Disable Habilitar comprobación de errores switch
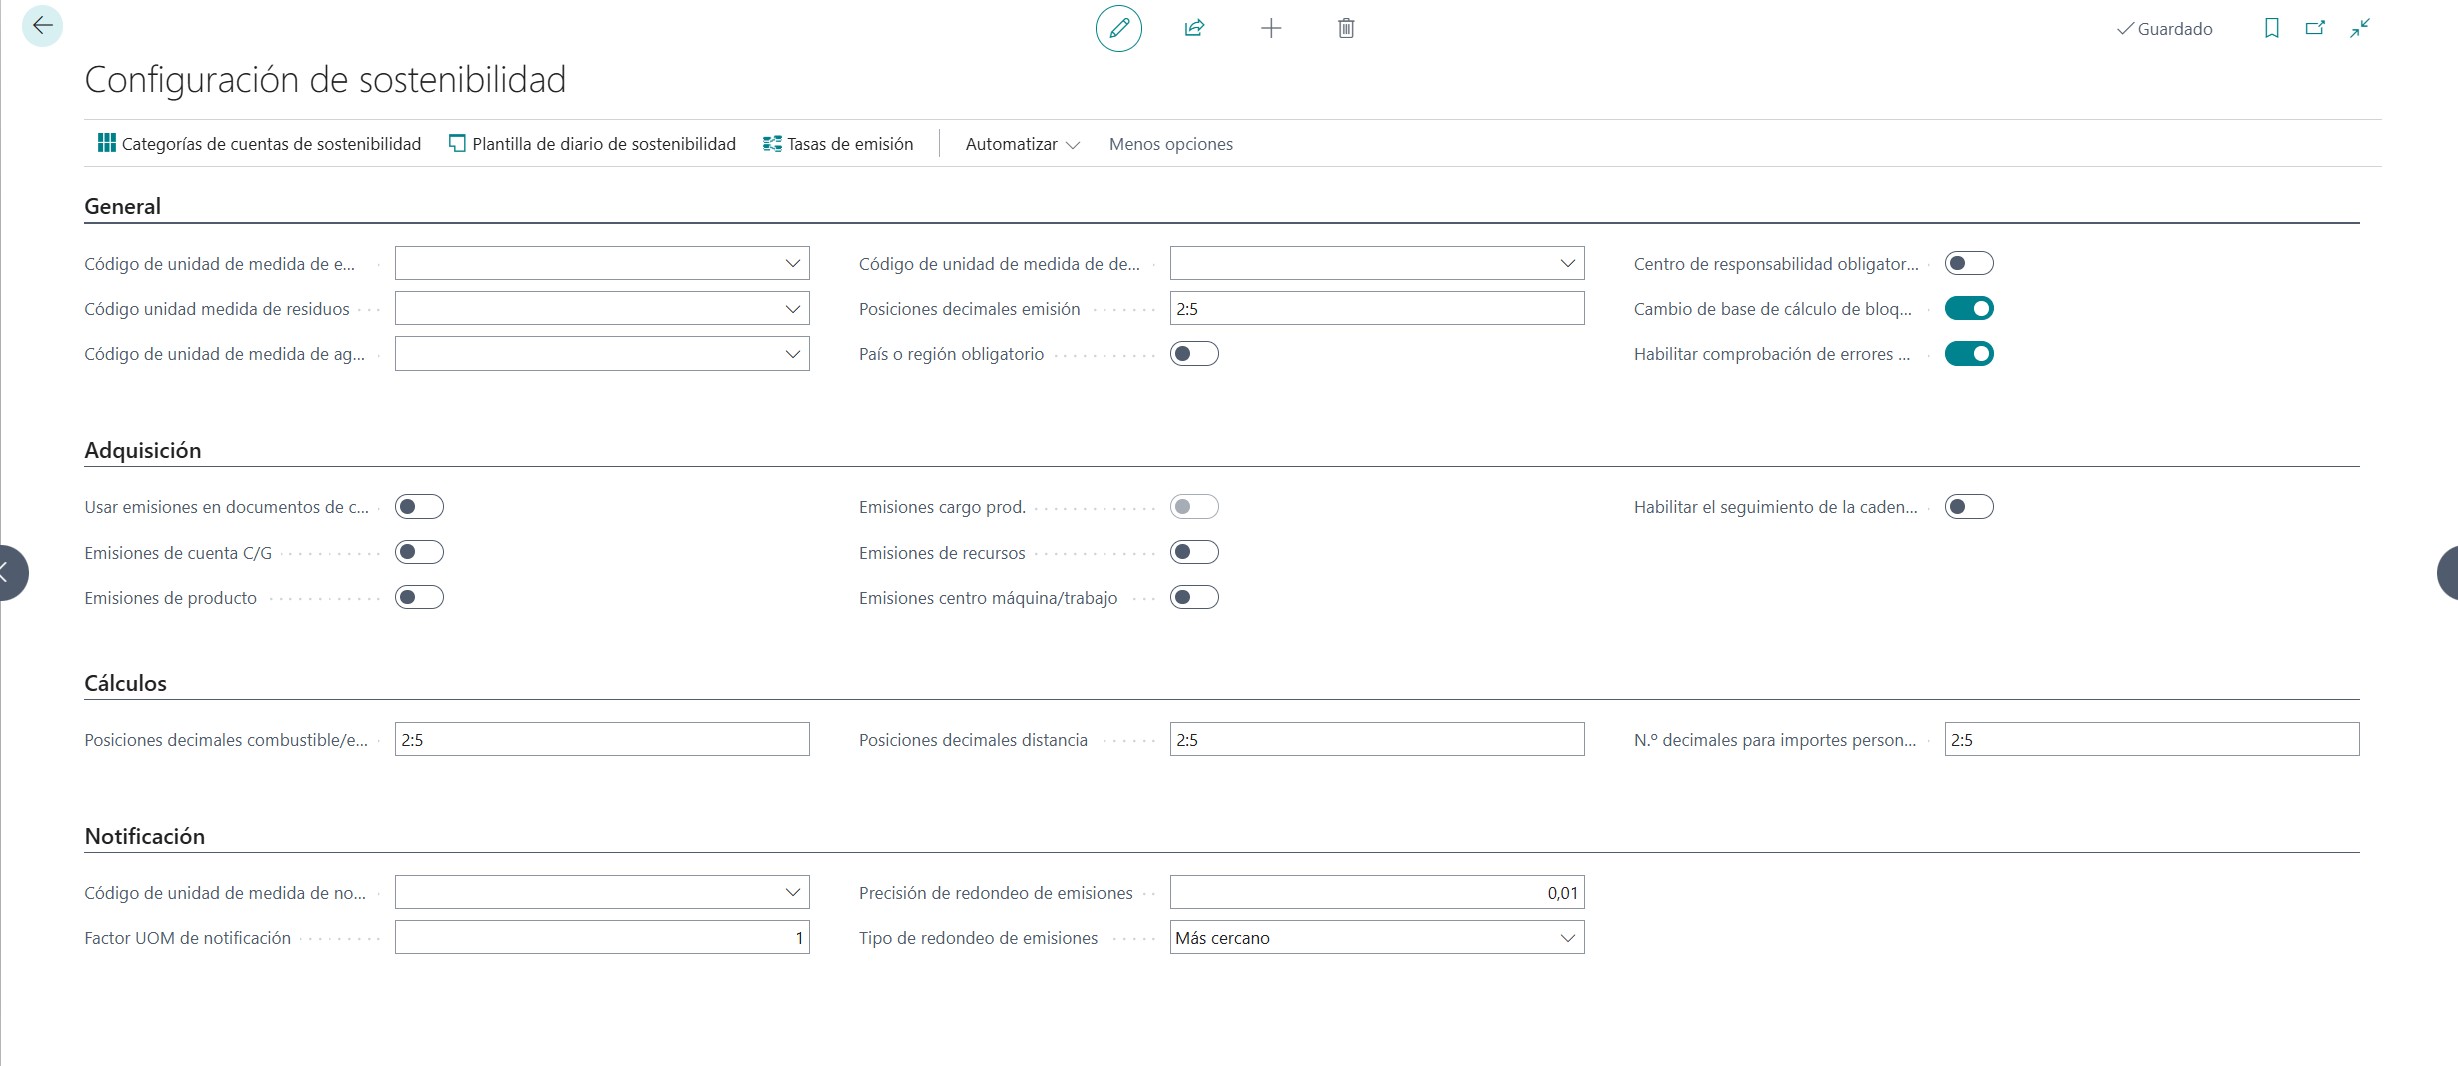Viewport: 2458px width, 1066px height. tap(1969, 353)
